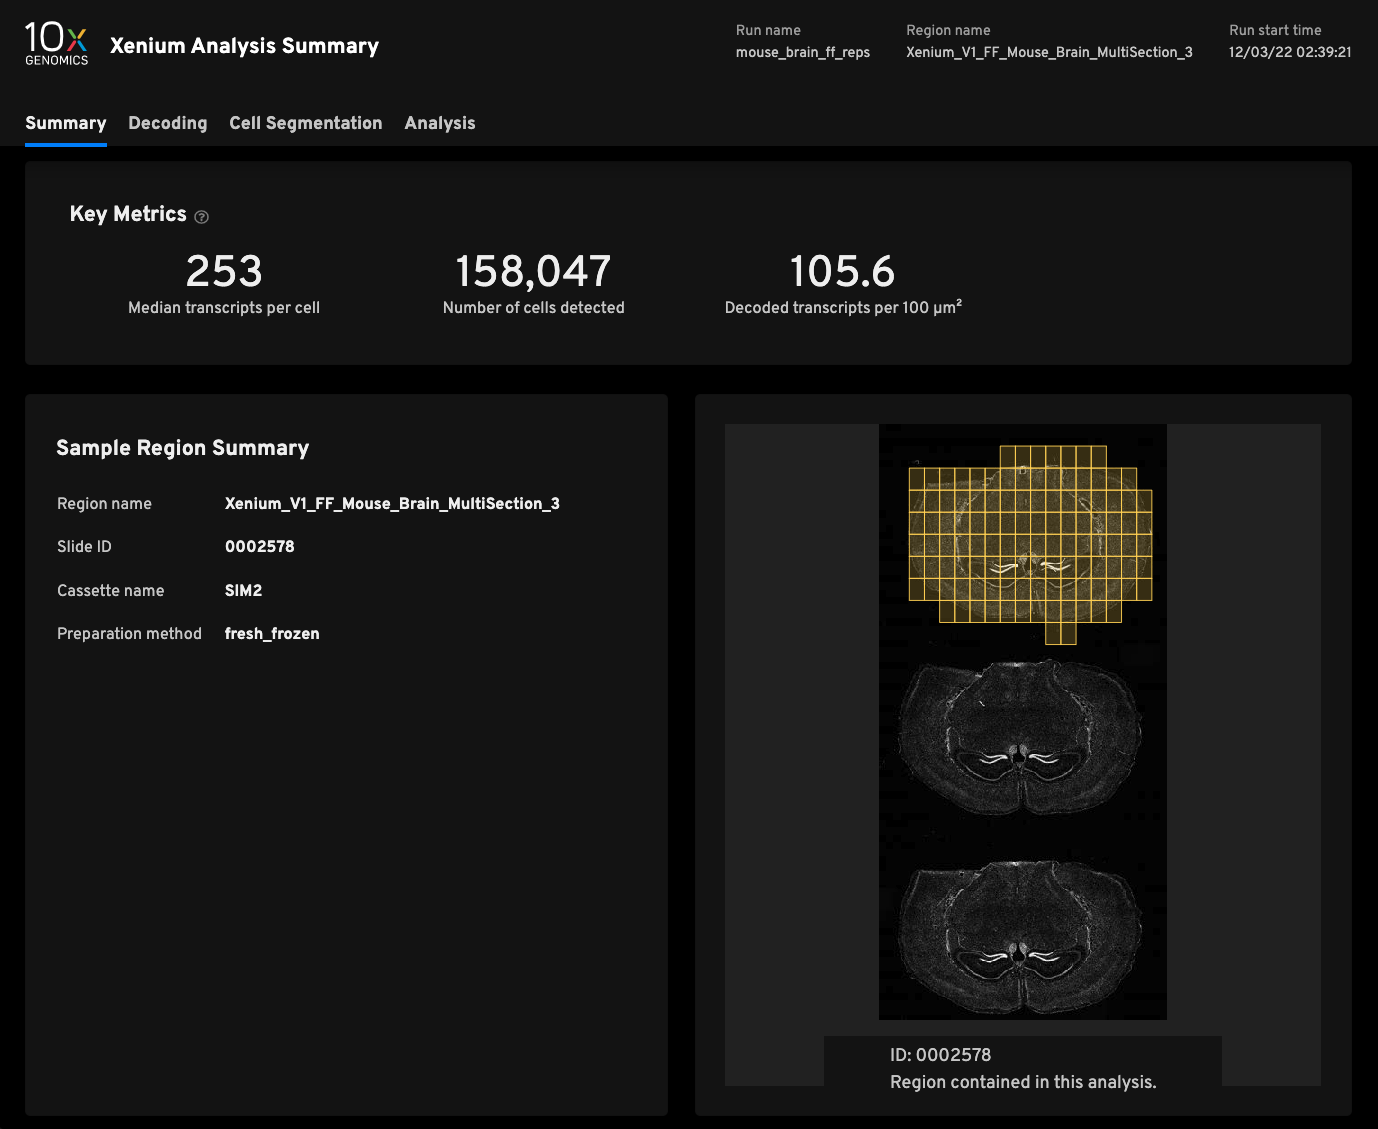Click the bottom brain section image
Image resolution: width=1378 pixels, height=1129 pixels.
click(x=1020, y=940)
